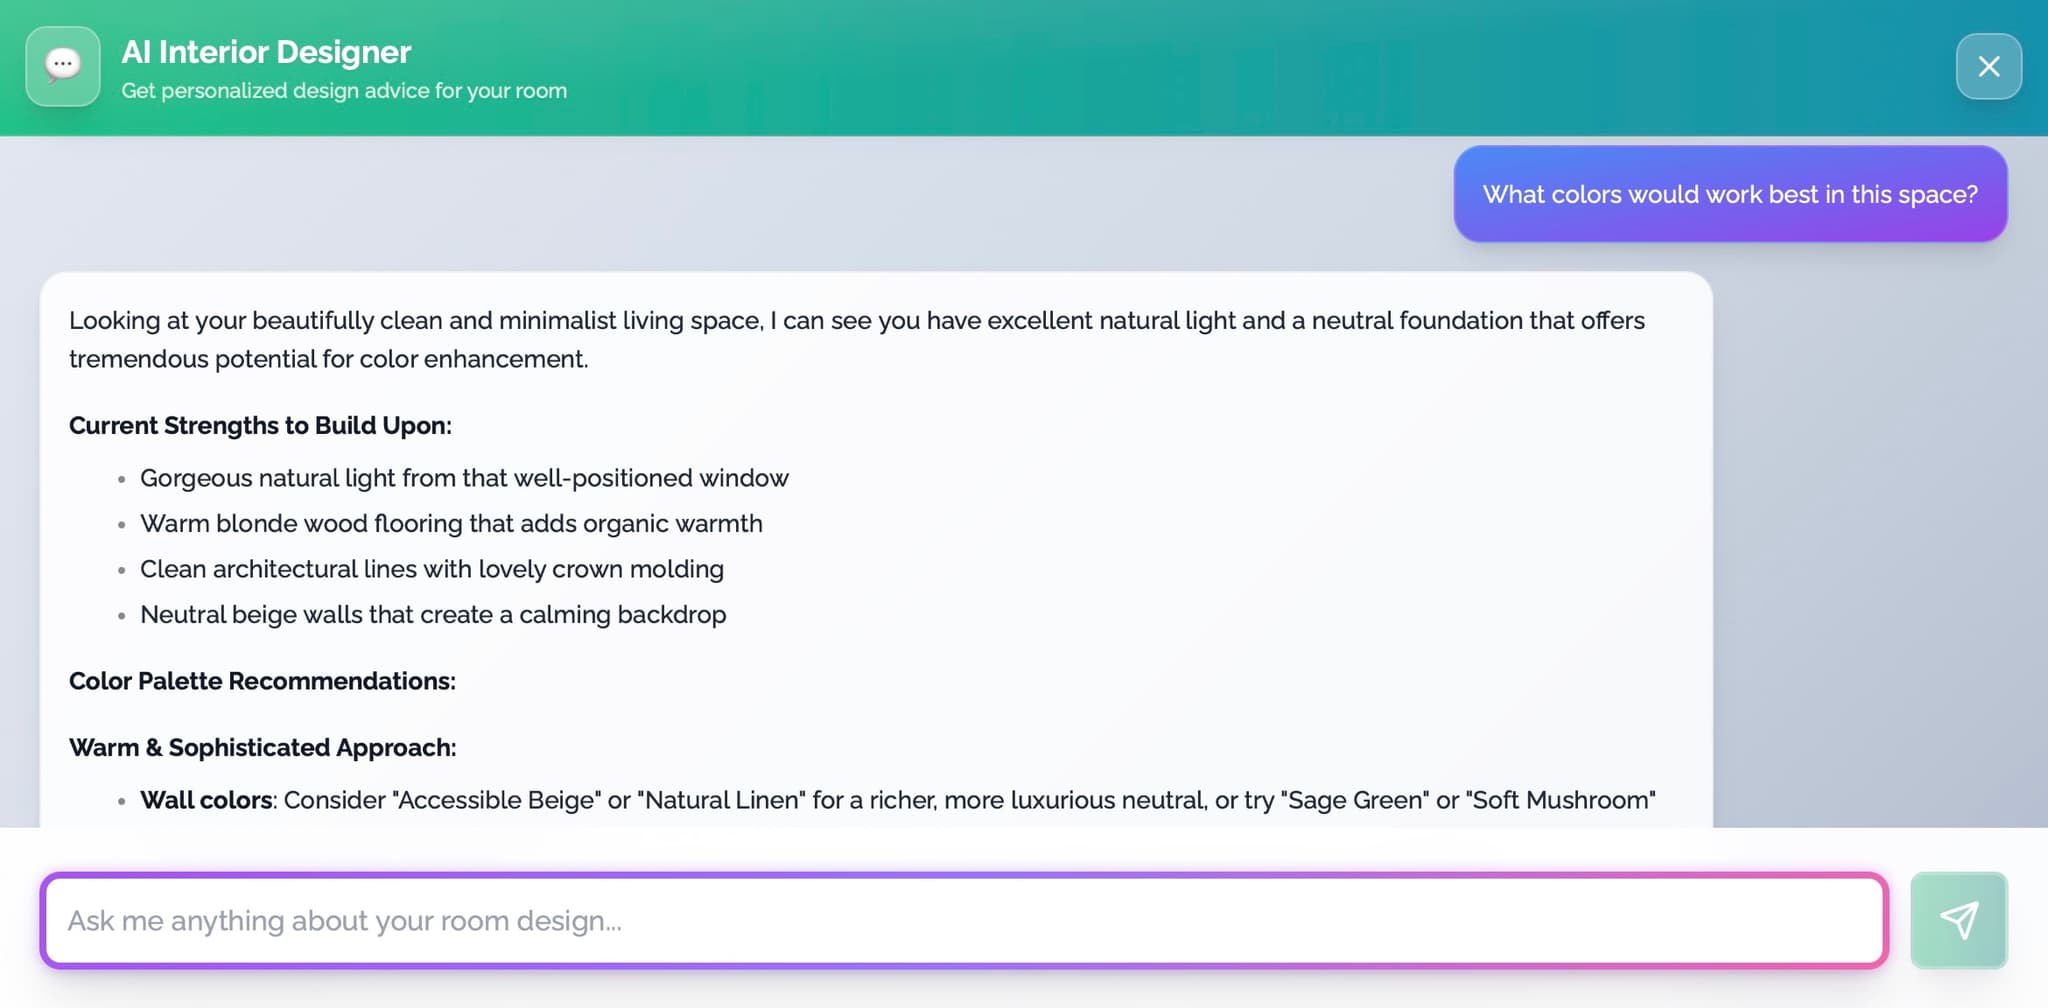
Task: Click the Warm & Sophisticated Approach heading
Action: point(262,747)
